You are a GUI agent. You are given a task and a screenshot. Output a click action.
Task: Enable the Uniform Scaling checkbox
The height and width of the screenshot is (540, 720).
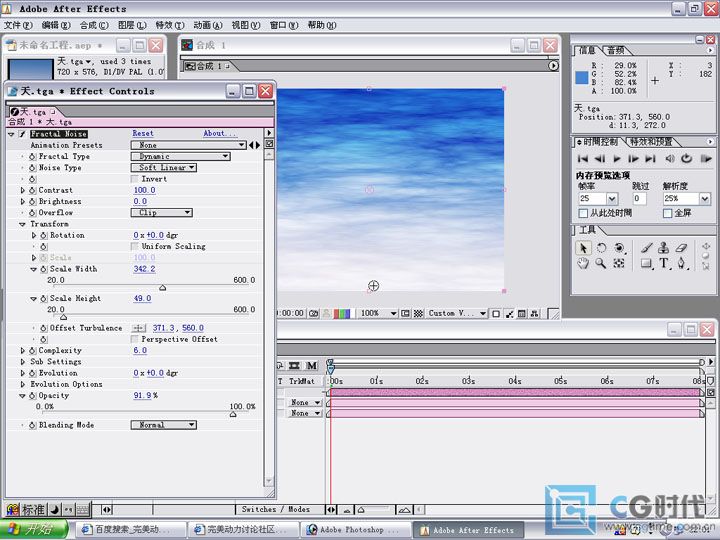click(x=135, y=246)
